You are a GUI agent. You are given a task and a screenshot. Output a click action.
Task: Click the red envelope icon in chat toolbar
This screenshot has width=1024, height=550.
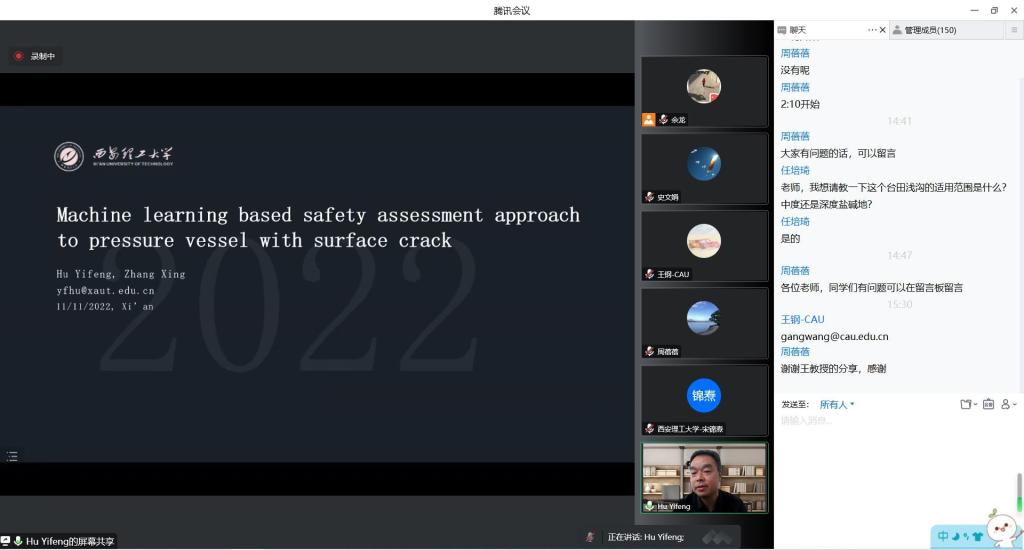(x=988, y=404)
